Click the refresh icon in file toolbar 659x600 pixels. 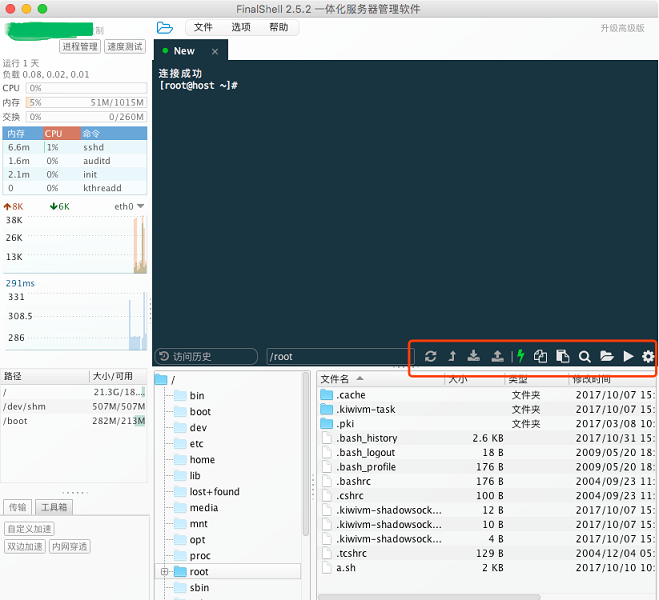click(x=430, y=356)
